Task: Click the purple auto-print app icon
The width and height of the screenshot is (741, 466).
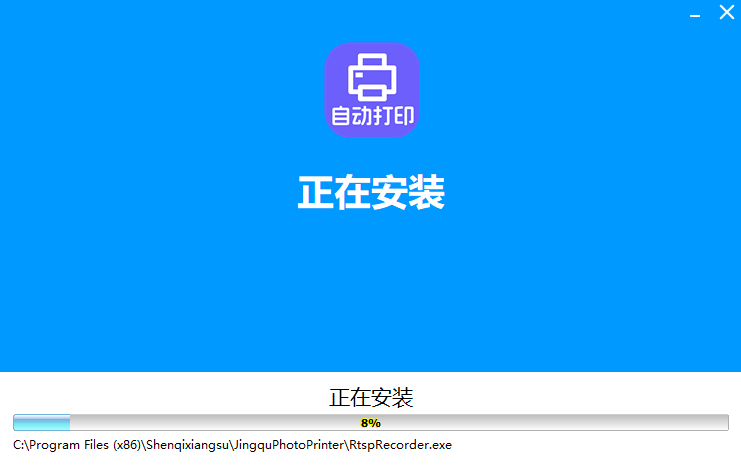Action: [x=371, y=90]
